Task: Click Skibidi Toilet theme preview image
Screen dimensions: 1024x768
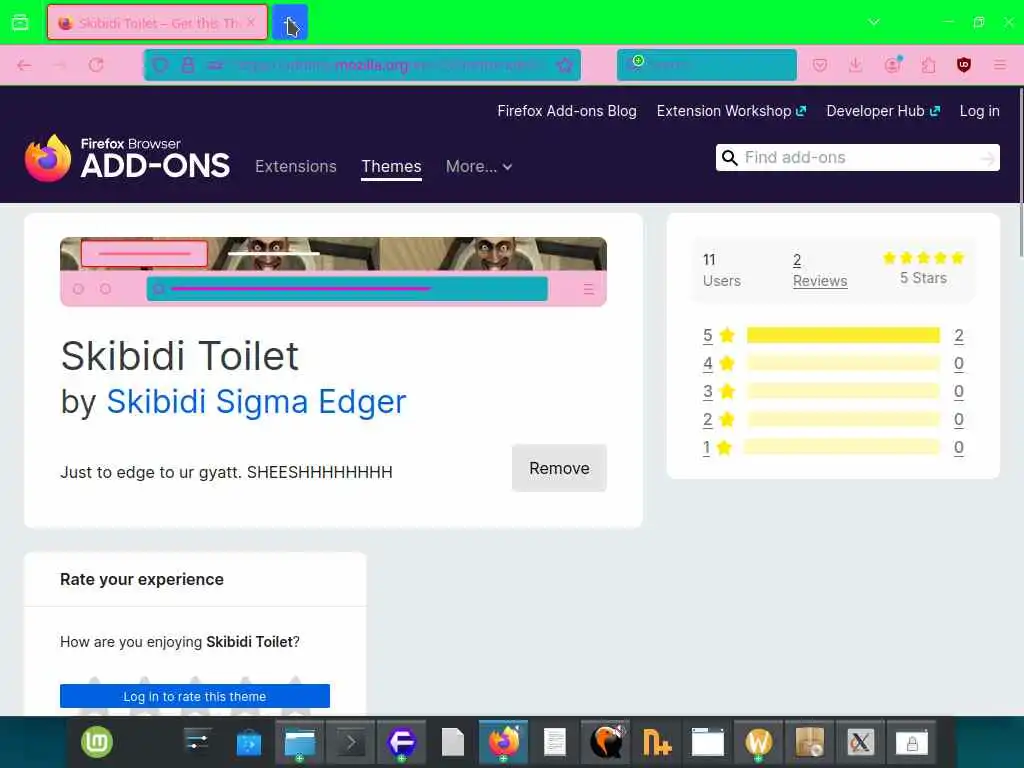Action: tap(333, 272)
